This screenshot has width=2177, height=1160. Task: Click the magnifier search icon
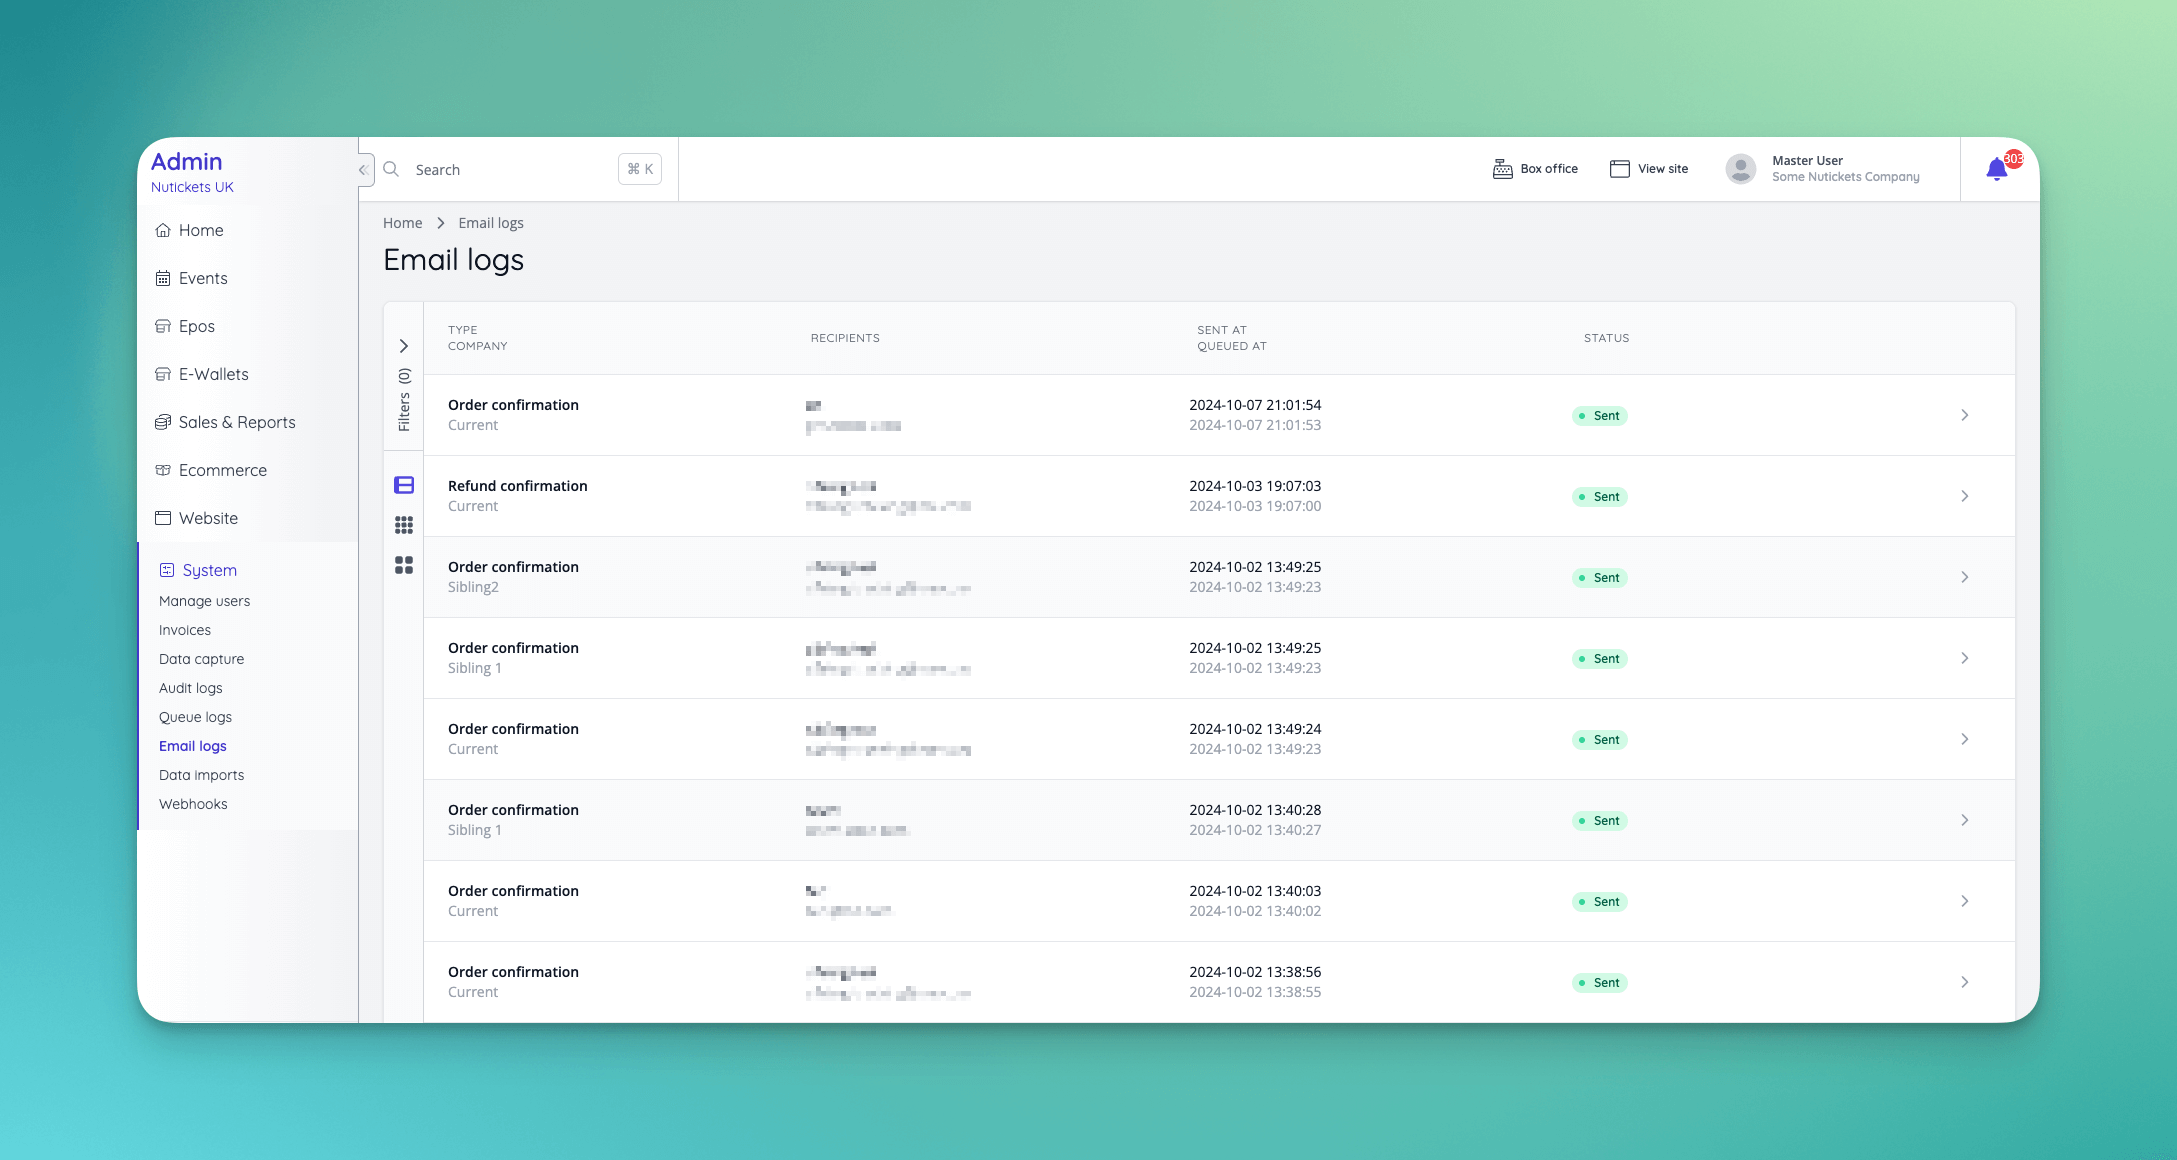391,169
